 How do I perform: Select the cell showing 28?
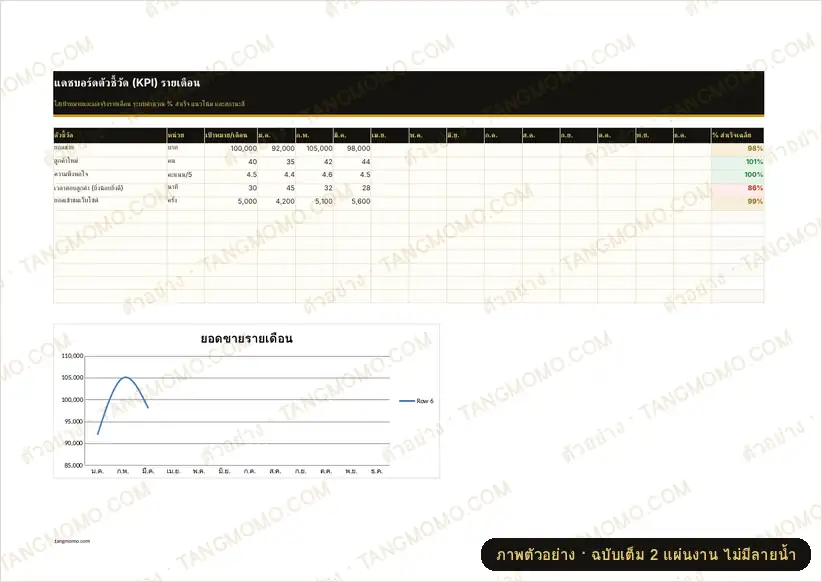tap(352, 188)
